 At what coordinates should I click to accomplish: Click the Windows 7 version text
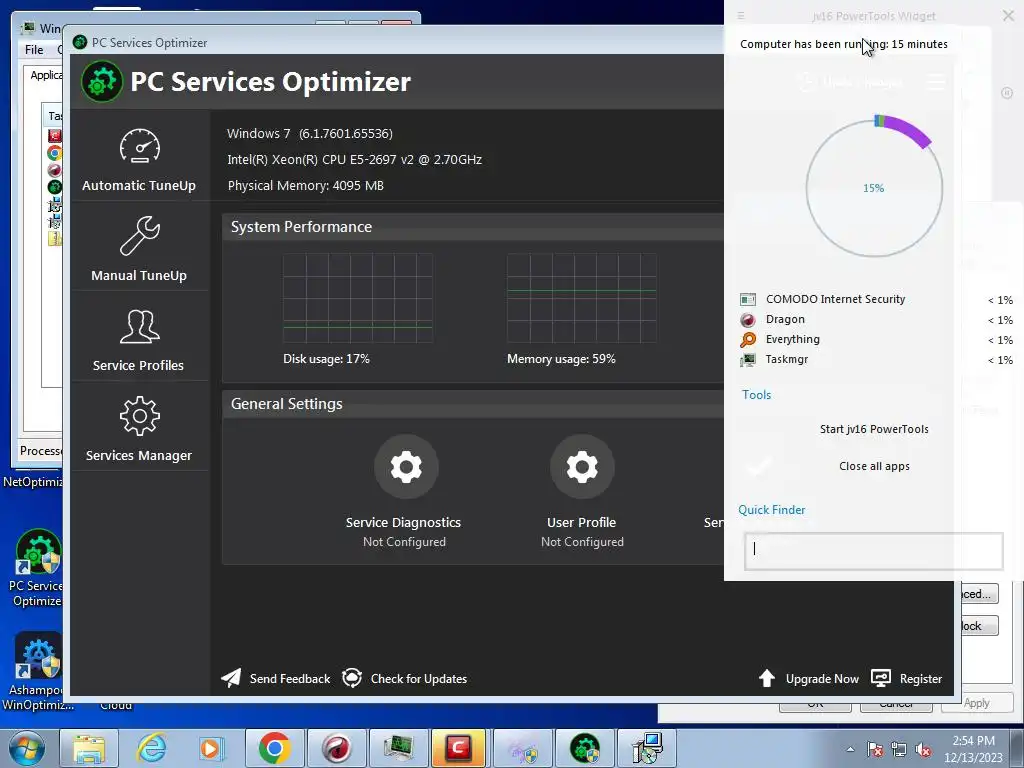coord(310,134)
